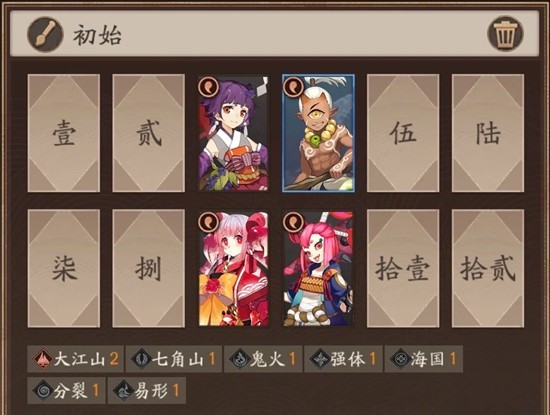Click the 海国 faction icon
The width and height of the screenshot is (550, 415).
(400, 359)
